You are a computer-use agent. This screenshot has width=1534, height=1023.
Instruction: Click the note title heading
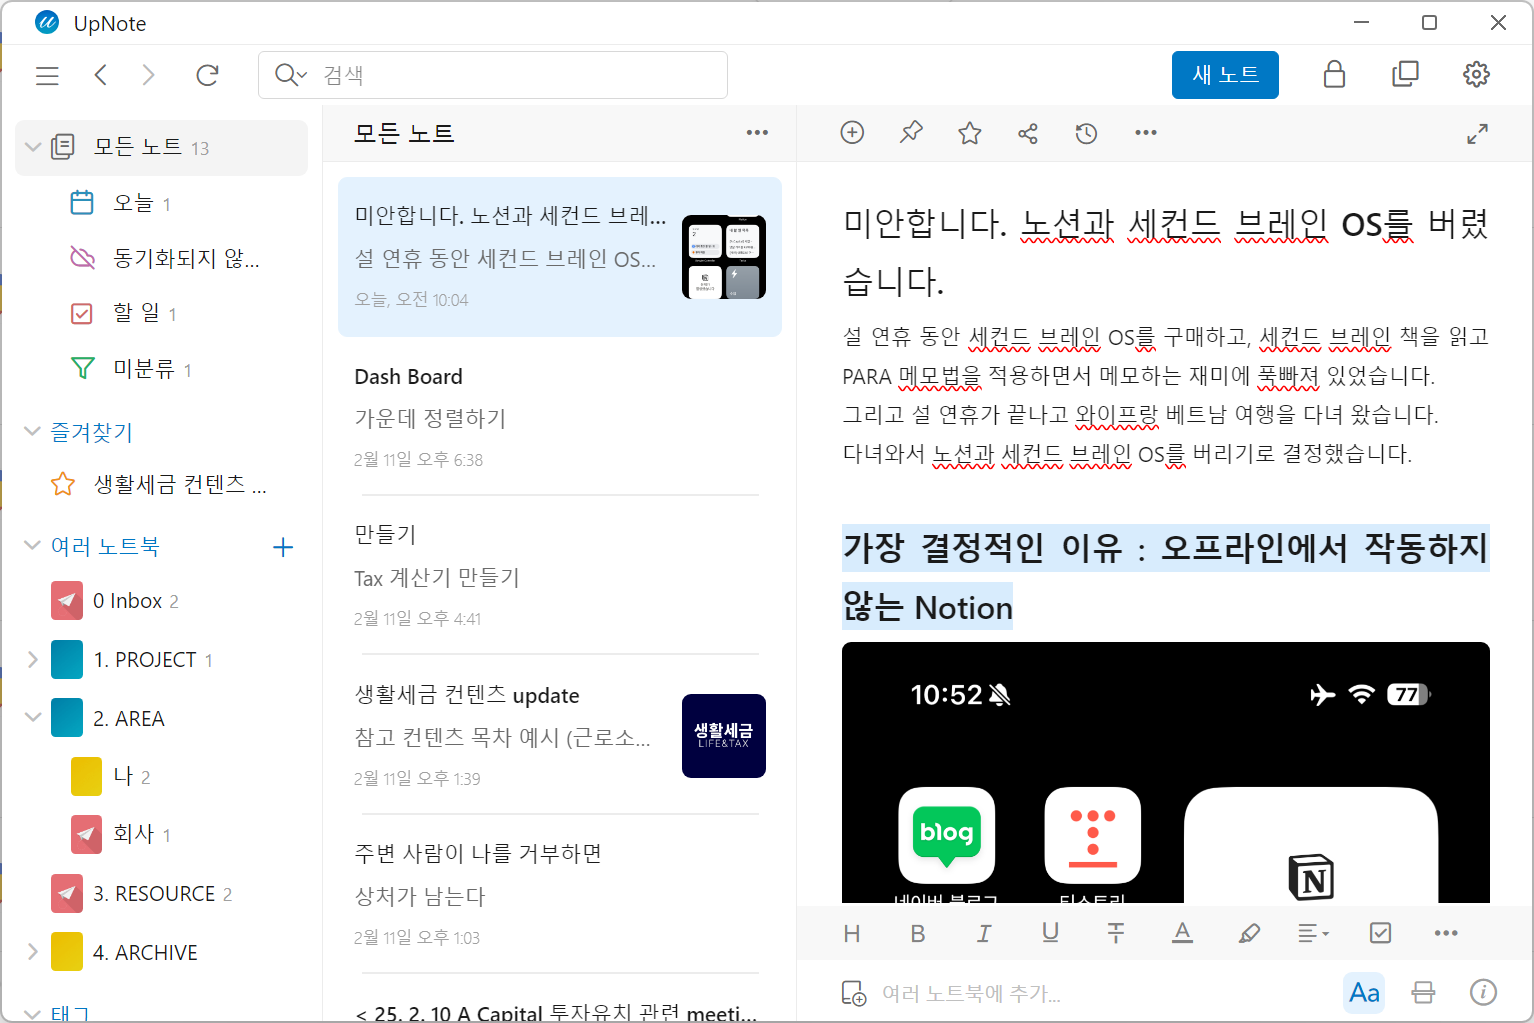[x=1166, y=252]
